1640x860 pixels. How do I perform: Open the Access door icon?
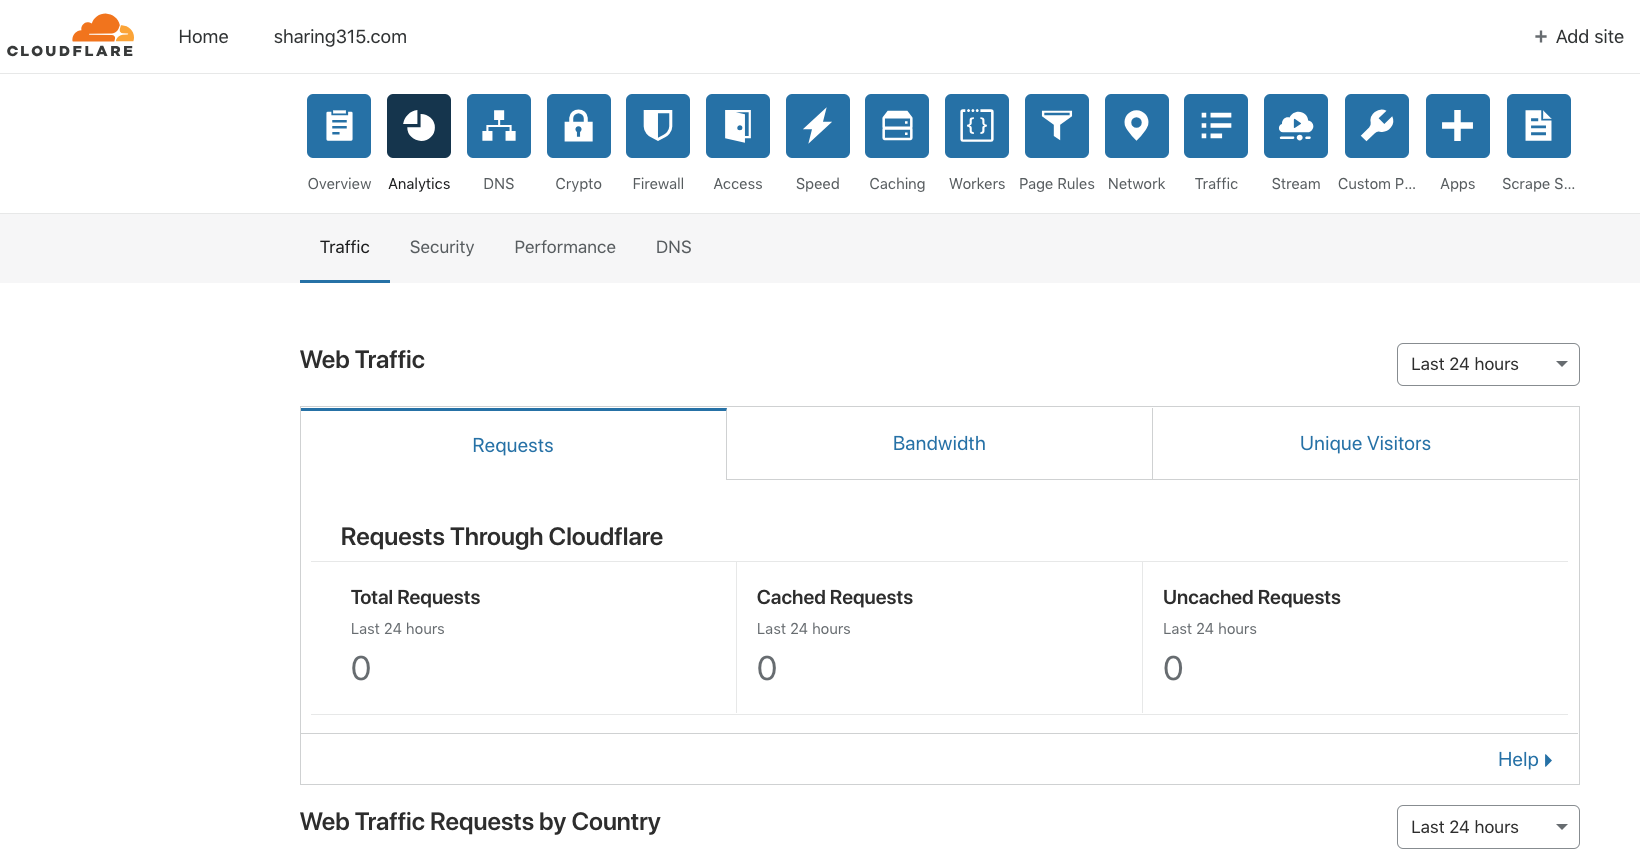738,126
